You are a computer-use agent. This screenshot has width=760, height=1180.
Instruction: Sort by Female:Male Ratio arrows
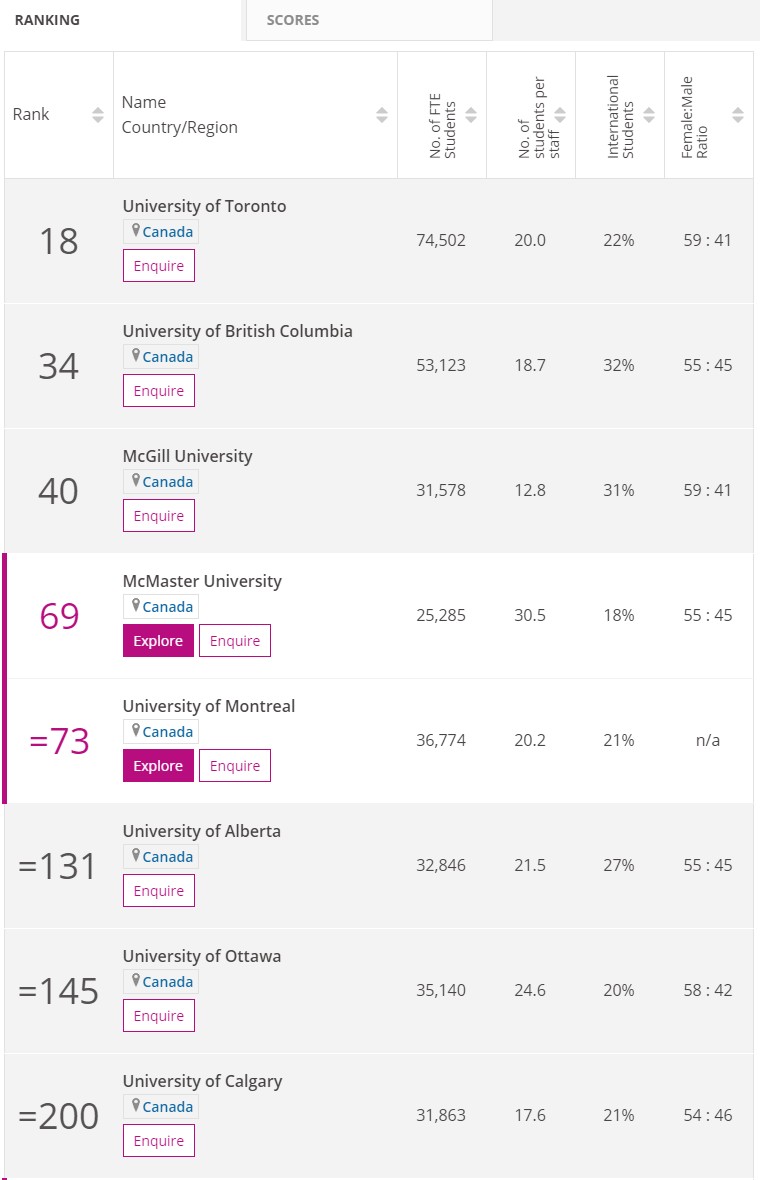tap(738, 115)
